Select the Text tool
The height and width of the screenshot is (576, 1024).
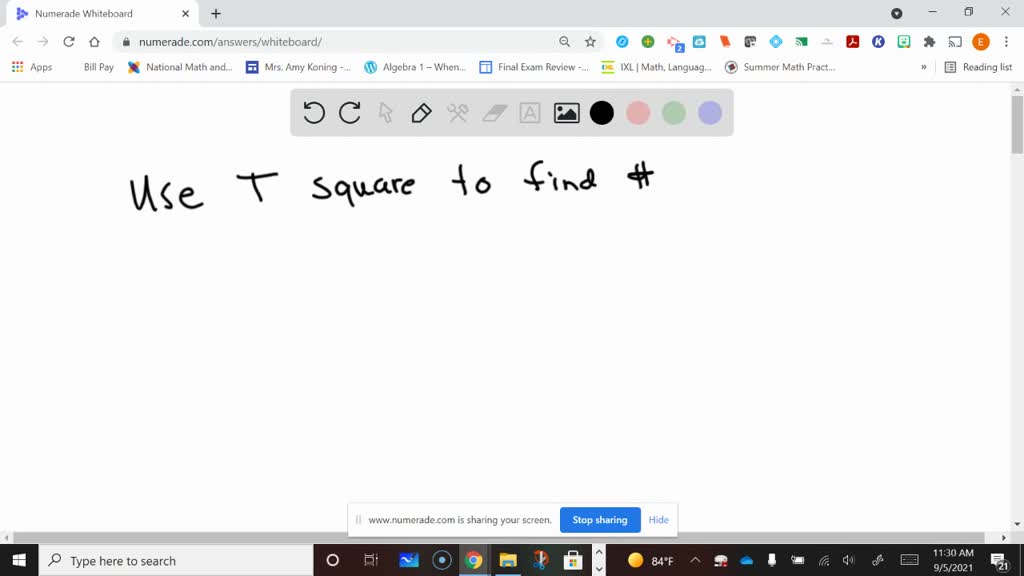tap(529, 113)
